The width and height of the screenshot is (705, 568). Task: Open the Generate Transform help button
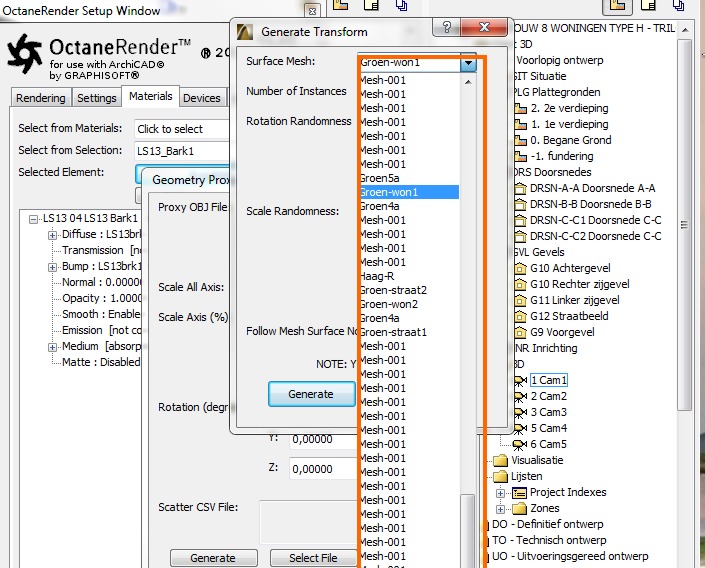click(446, 27)
